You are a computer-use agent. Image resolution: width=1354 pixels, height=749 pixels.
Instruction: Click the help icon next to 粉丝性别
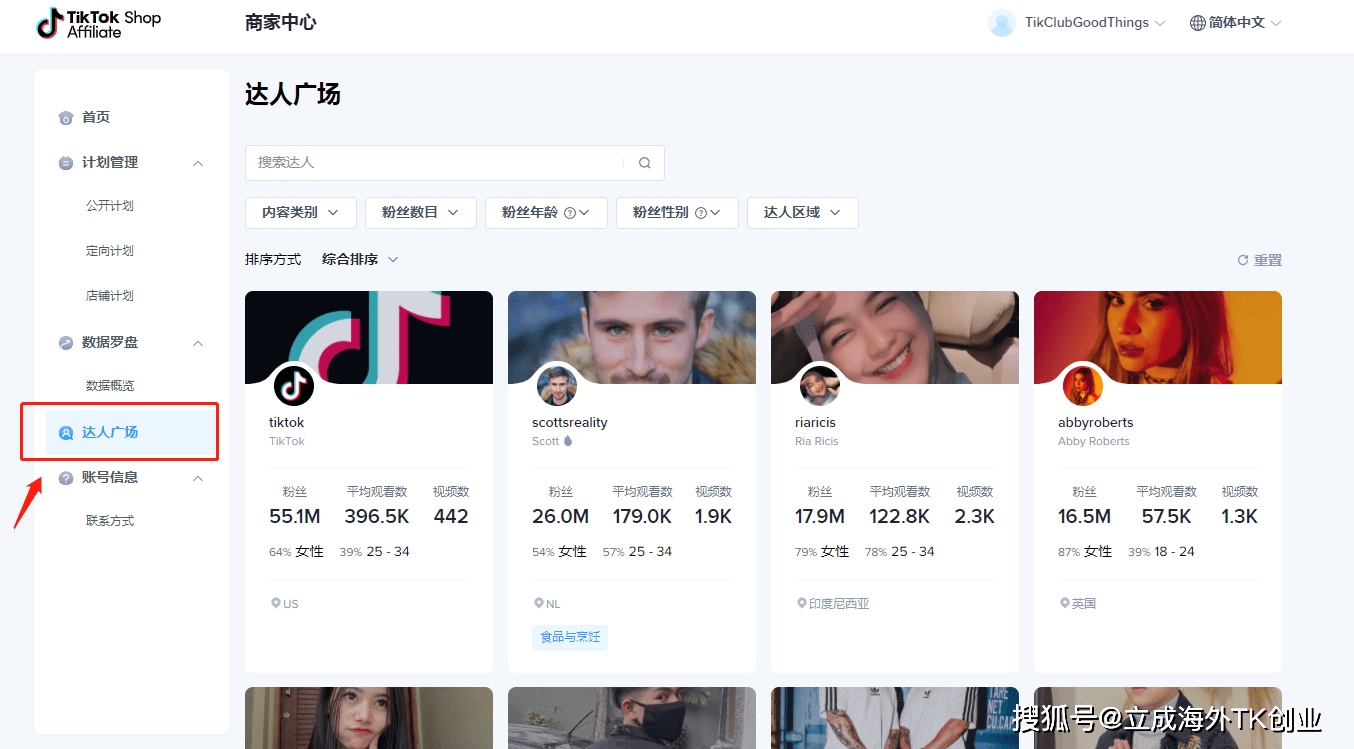tap(701, 213)
